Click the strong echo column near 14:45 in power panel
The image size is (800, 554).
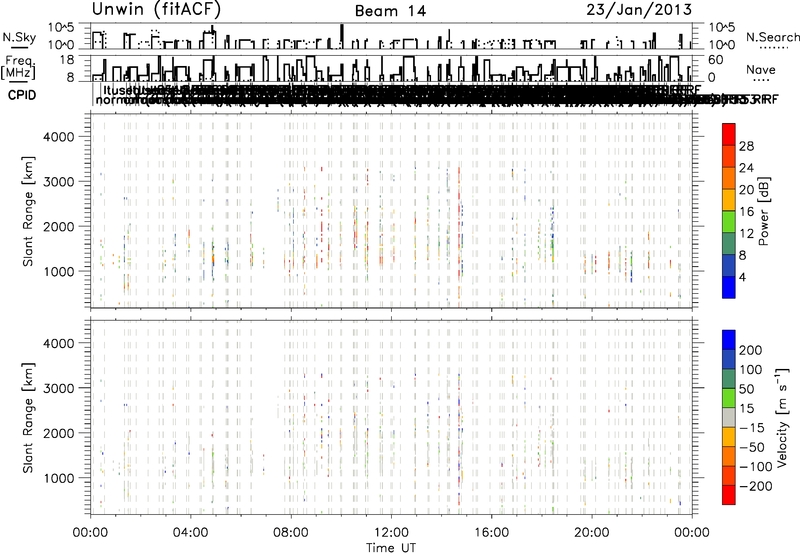tap(459, 235)
